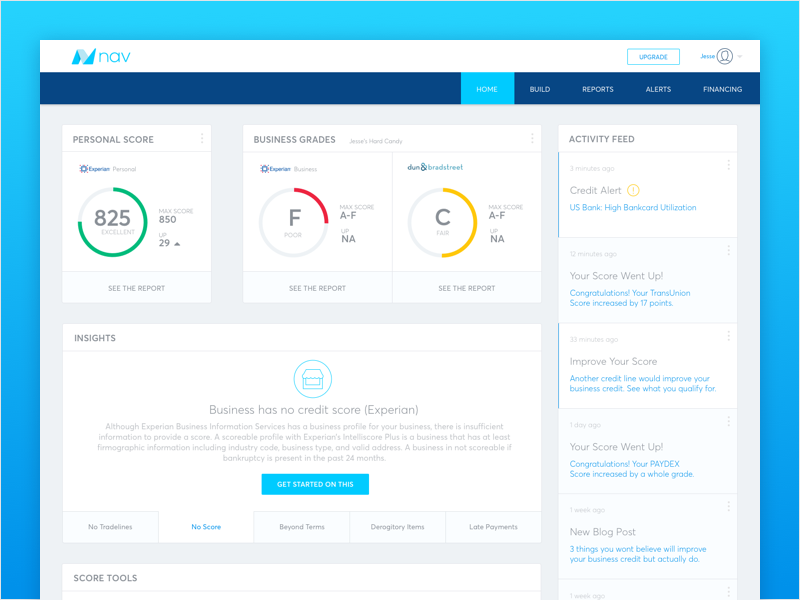Open the Business Grades card options menu icon
The image size is (800, 600).
(531, 138)
